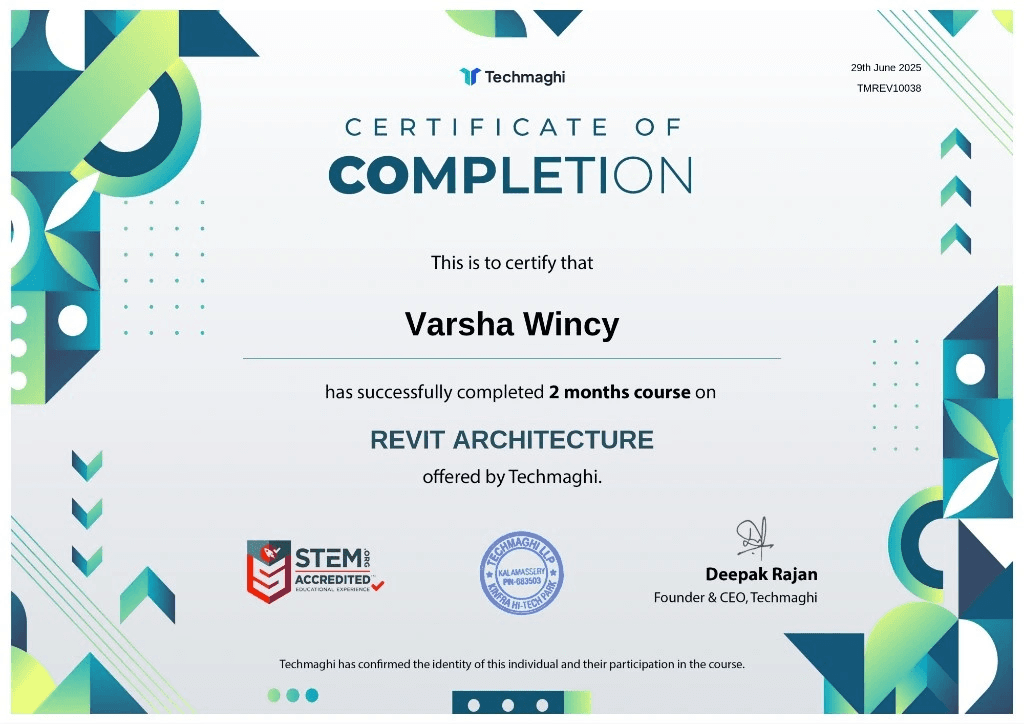
Task: Select the CERTIFICATE OF COMPLETION heading
Action: [x=512, y=150]
